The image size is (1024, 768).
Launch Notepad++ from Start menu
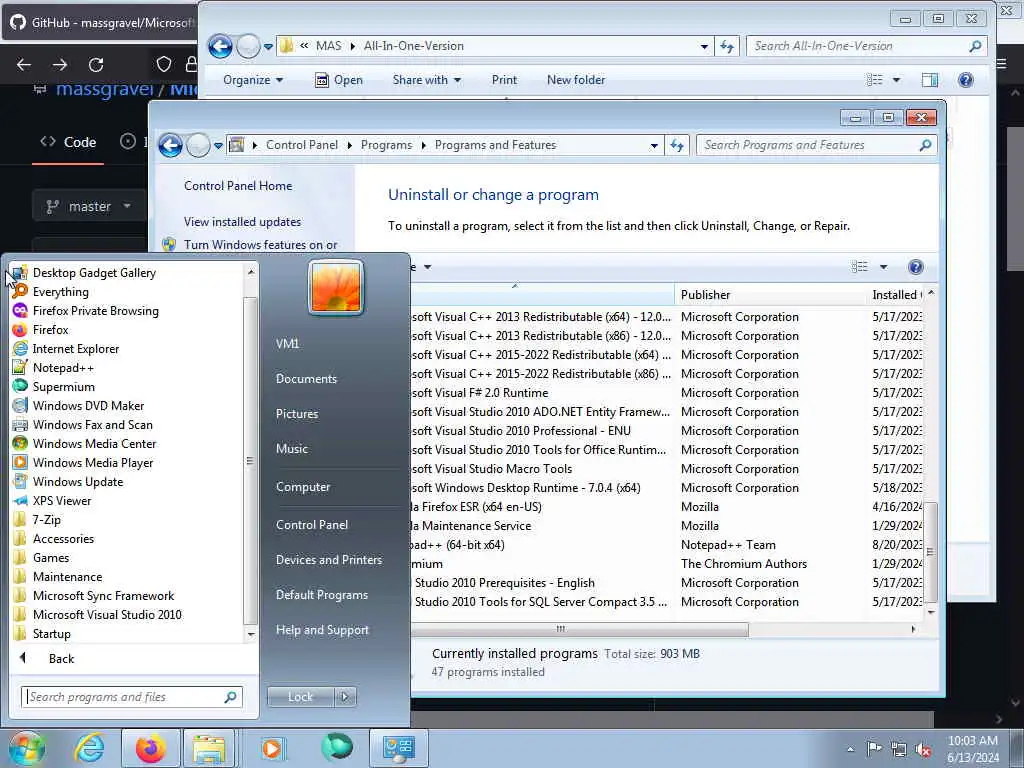(63, 368)
